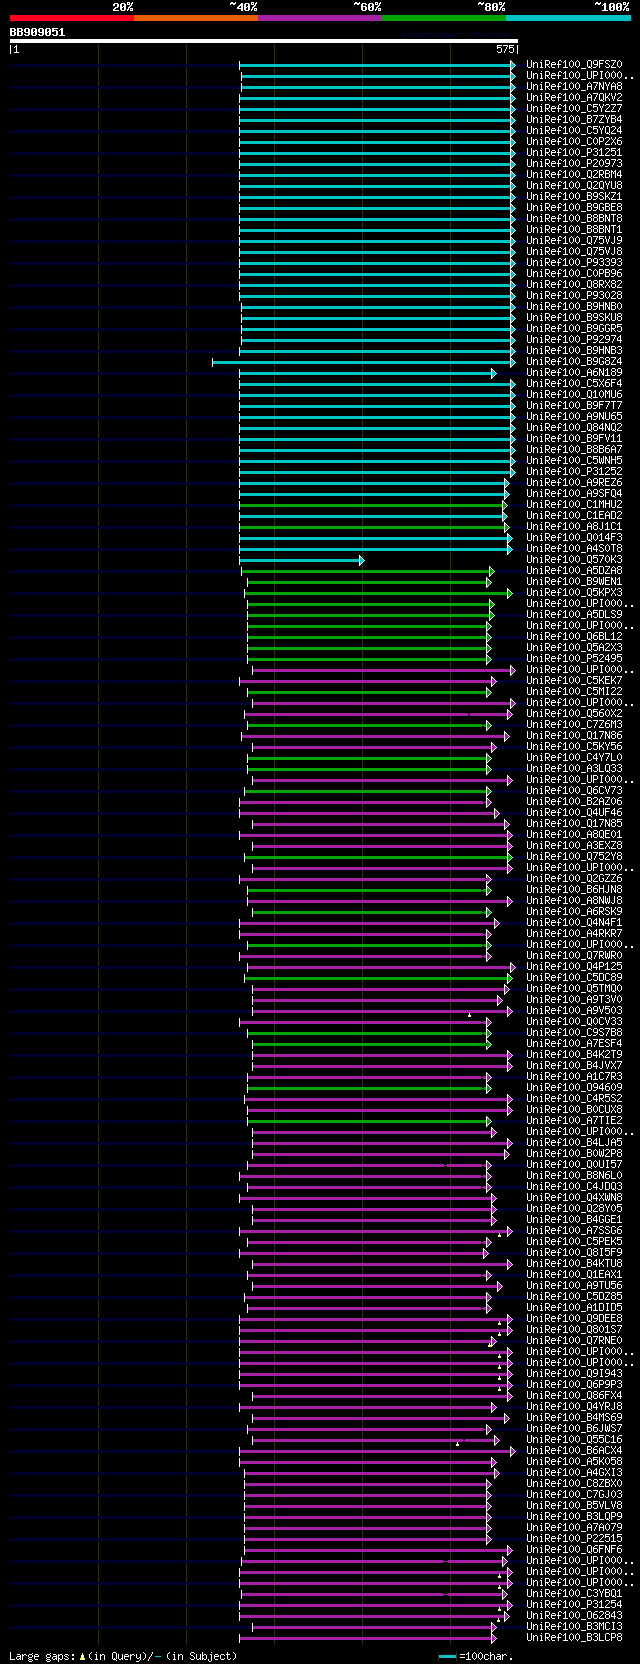Click the label UniRef100_P92974
The height and width of the screenshot is (1664, 640).
tap(574, 339)
